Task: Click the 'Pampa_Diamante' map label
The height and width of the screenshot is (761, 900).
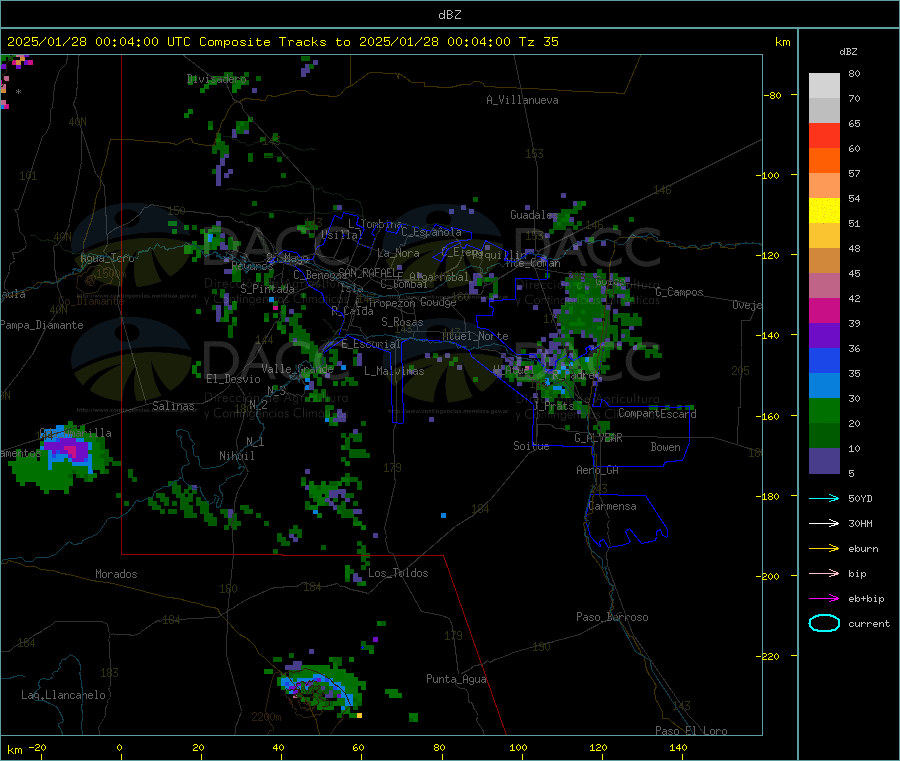Action: 41,325
